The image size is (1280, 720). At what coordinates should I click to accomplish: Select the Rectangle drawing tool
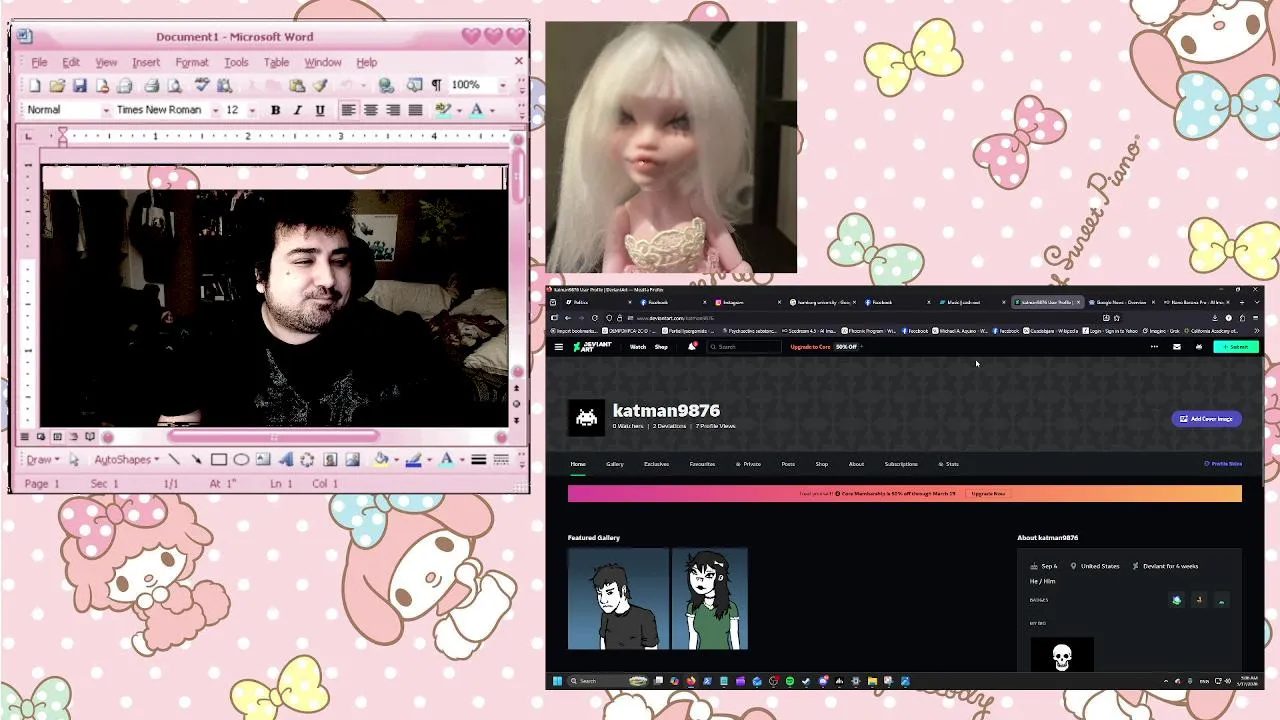219,460
